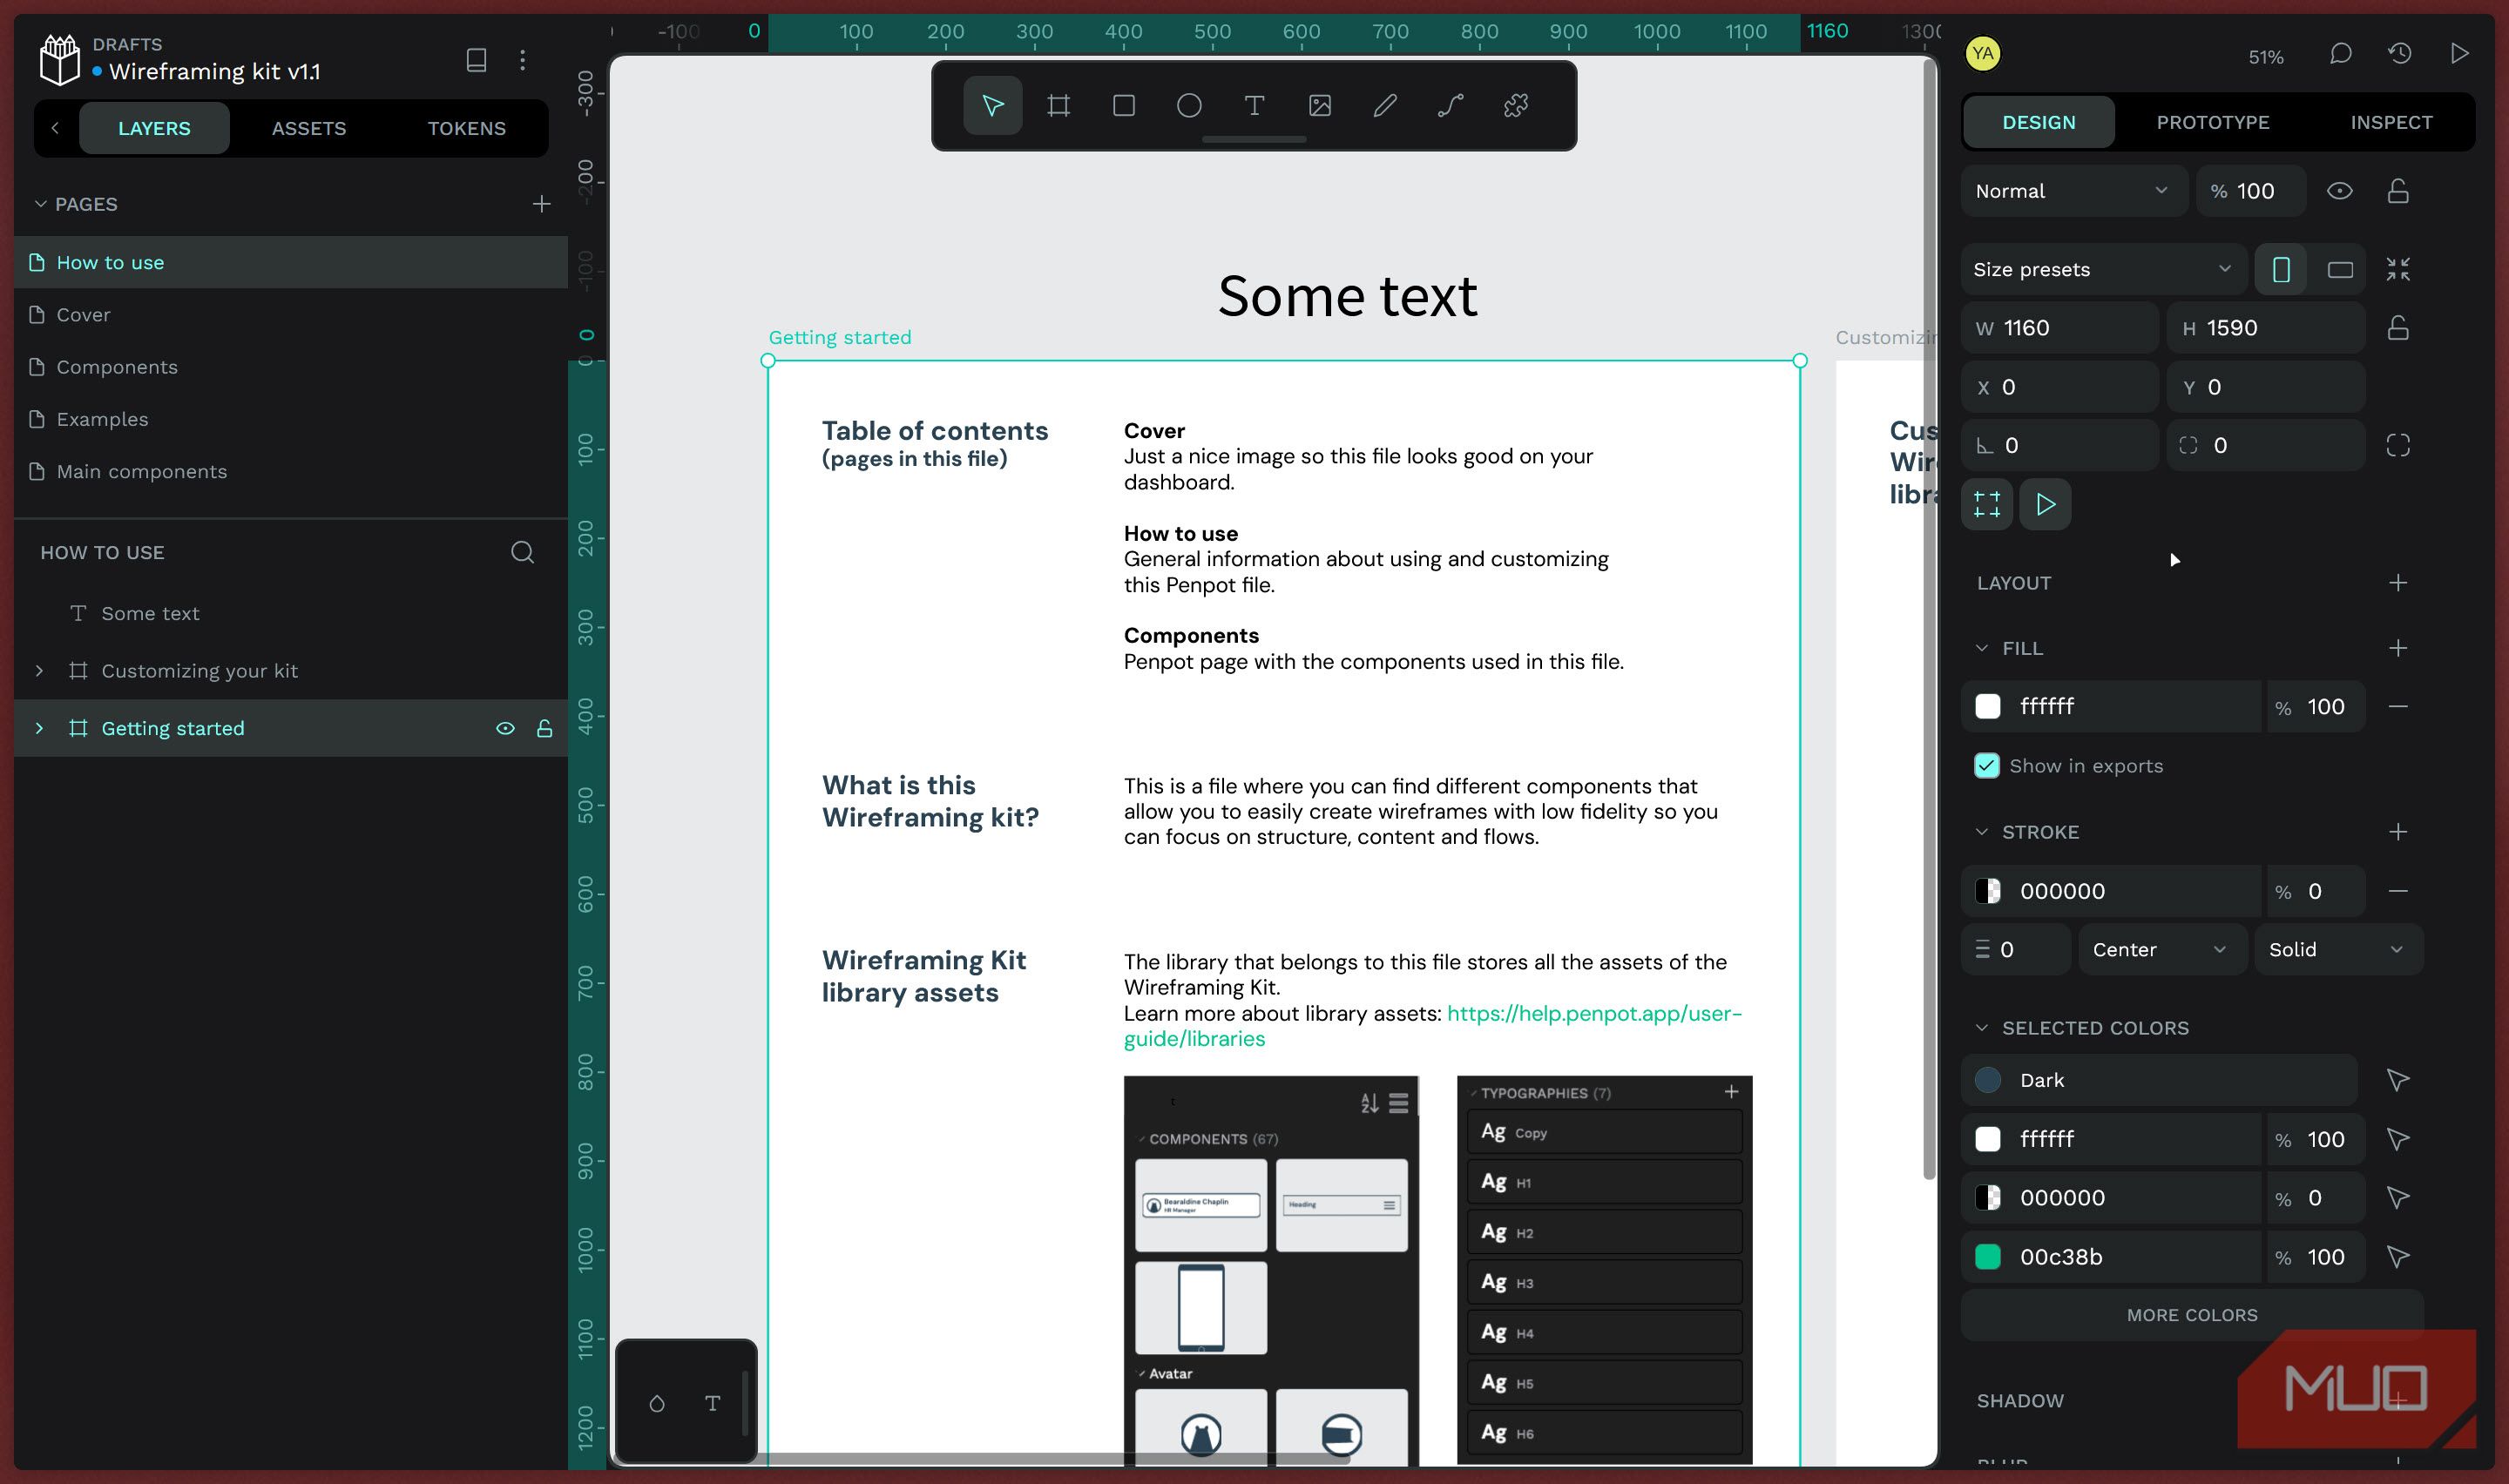Open the file options three-dot menu
The width and height of the screenshot is (2509, 1484).
[522, 60]
